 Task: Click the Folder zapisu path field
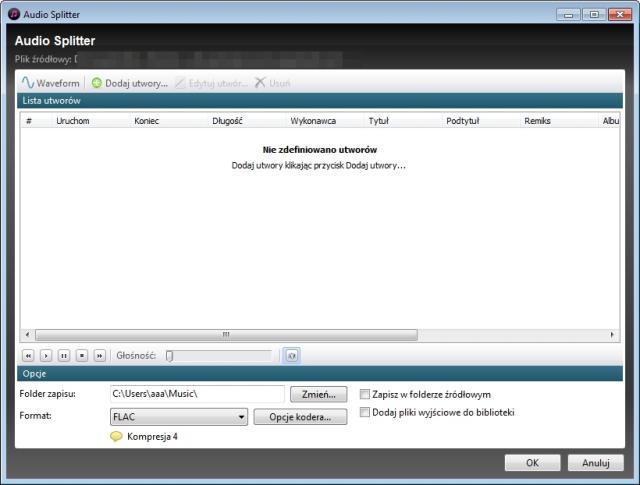[197, 394]
